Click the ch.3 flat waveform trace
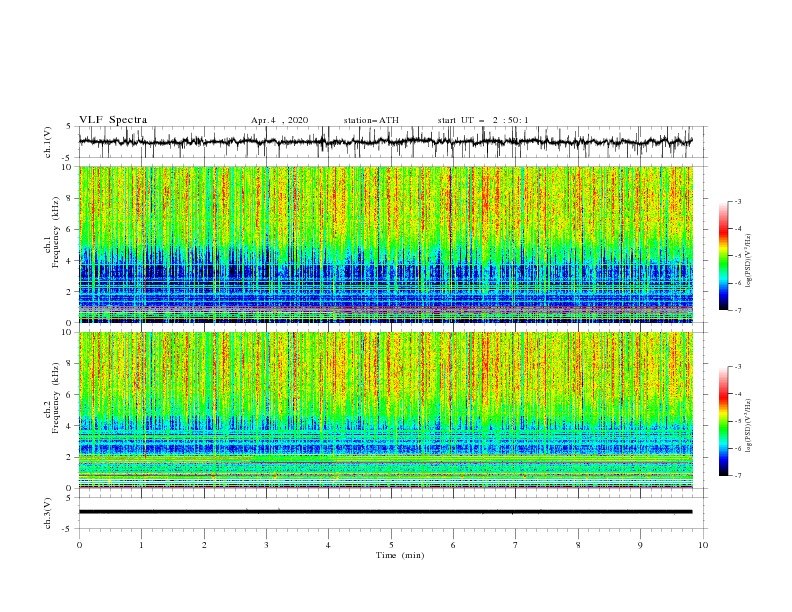The width and height of the screenshot is (792, 612). pyautogui.click(x=385, y=512)
